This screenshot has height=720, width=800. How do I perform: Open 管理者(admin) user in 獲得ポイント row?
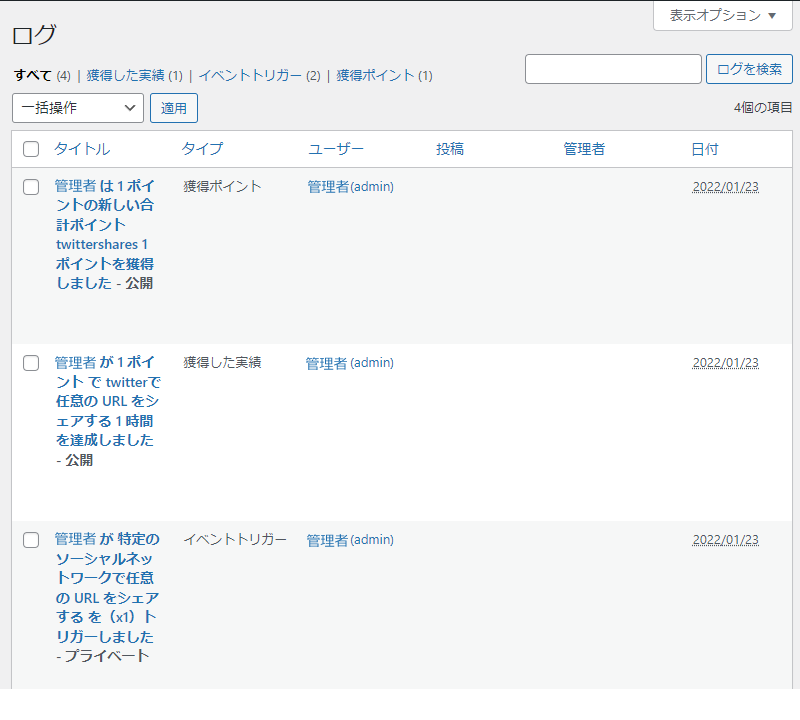tap(351, 187)
